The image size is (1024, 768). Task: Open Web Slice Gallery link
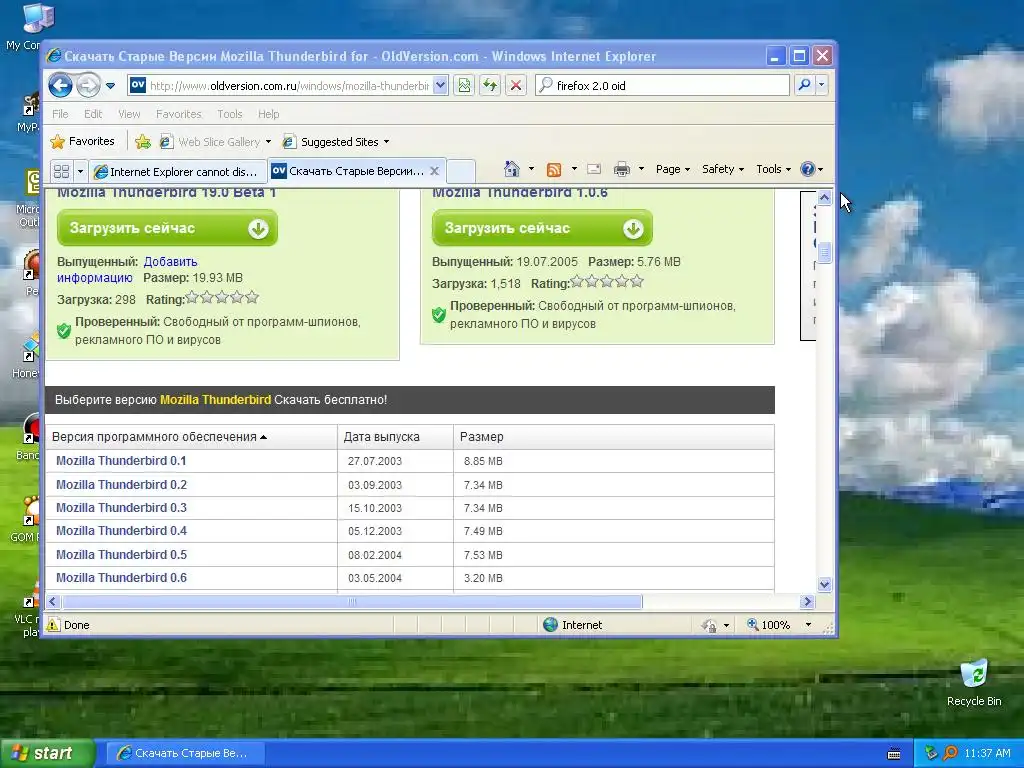[215, 142]
